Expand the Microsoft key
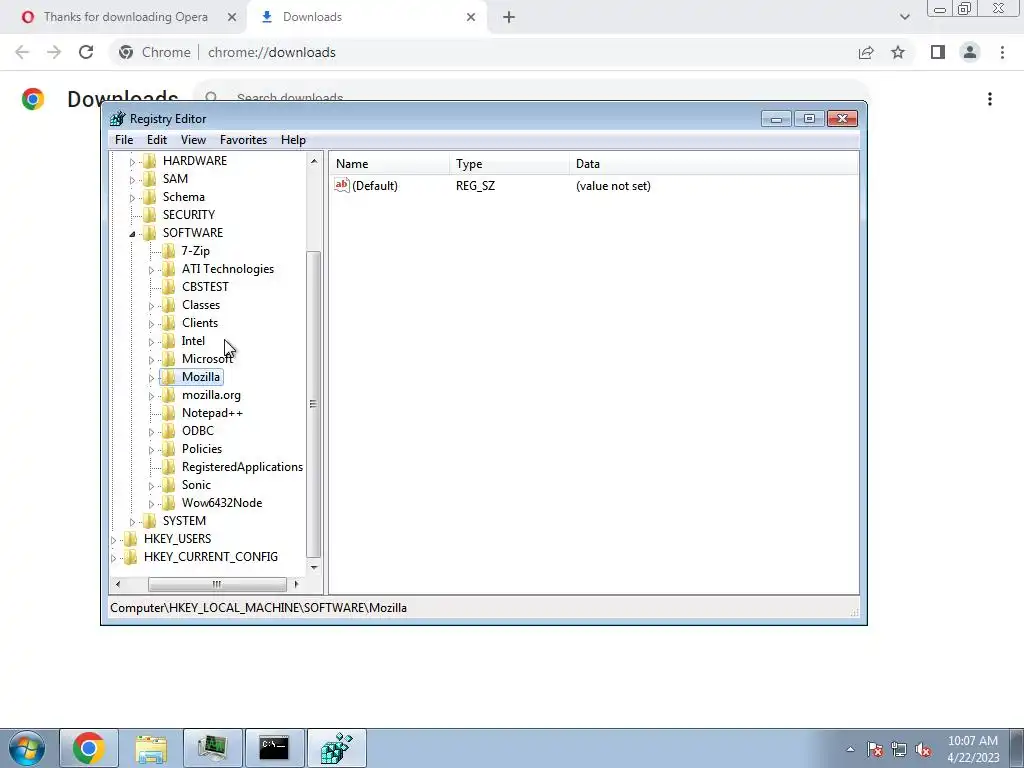This screenshot has height=768, width=1024. point(151,360)
